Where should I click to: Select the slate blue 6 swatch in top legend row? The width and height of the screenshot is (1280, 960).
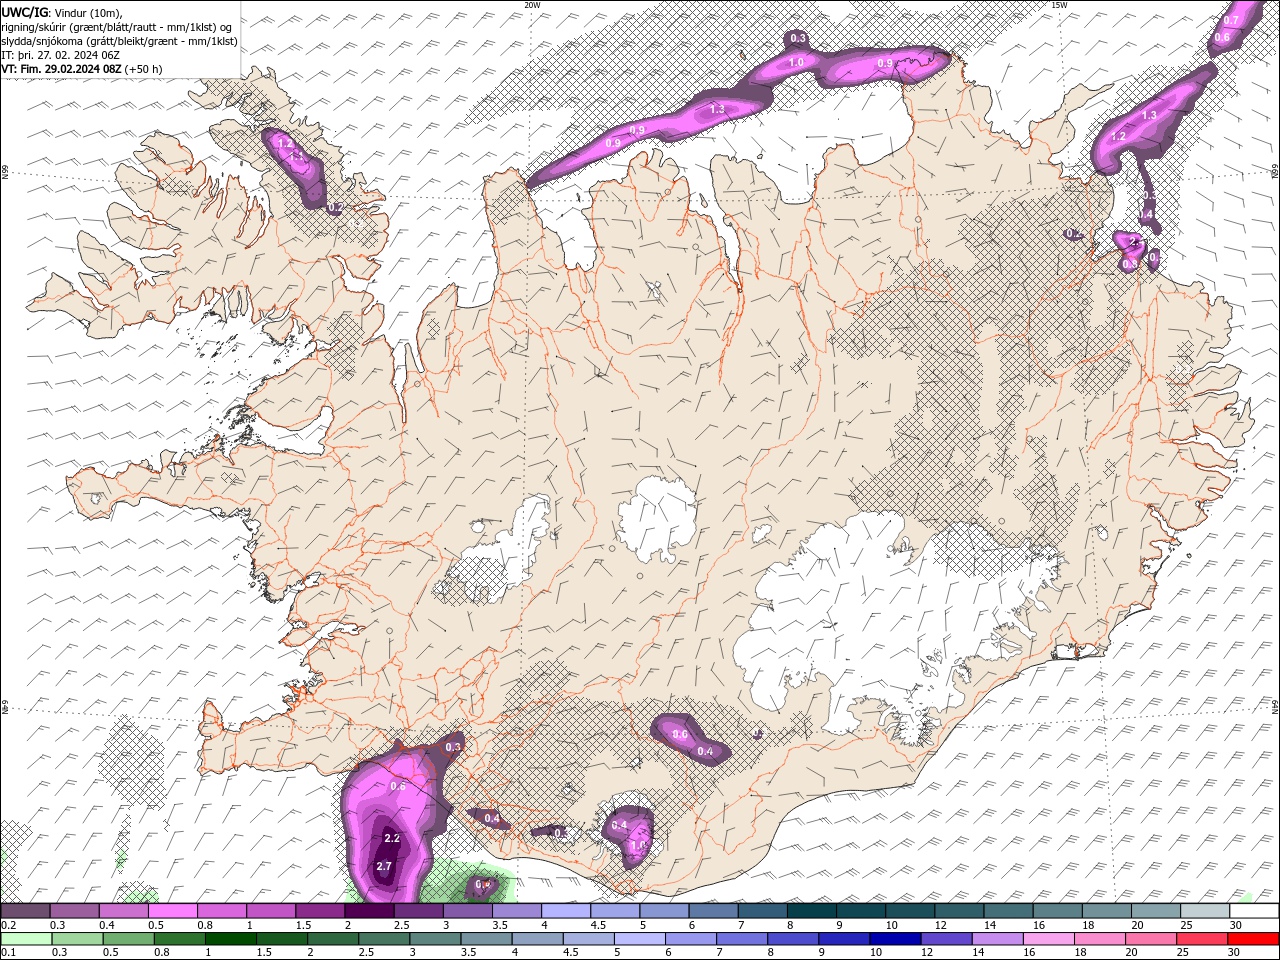tap(714, 911)
